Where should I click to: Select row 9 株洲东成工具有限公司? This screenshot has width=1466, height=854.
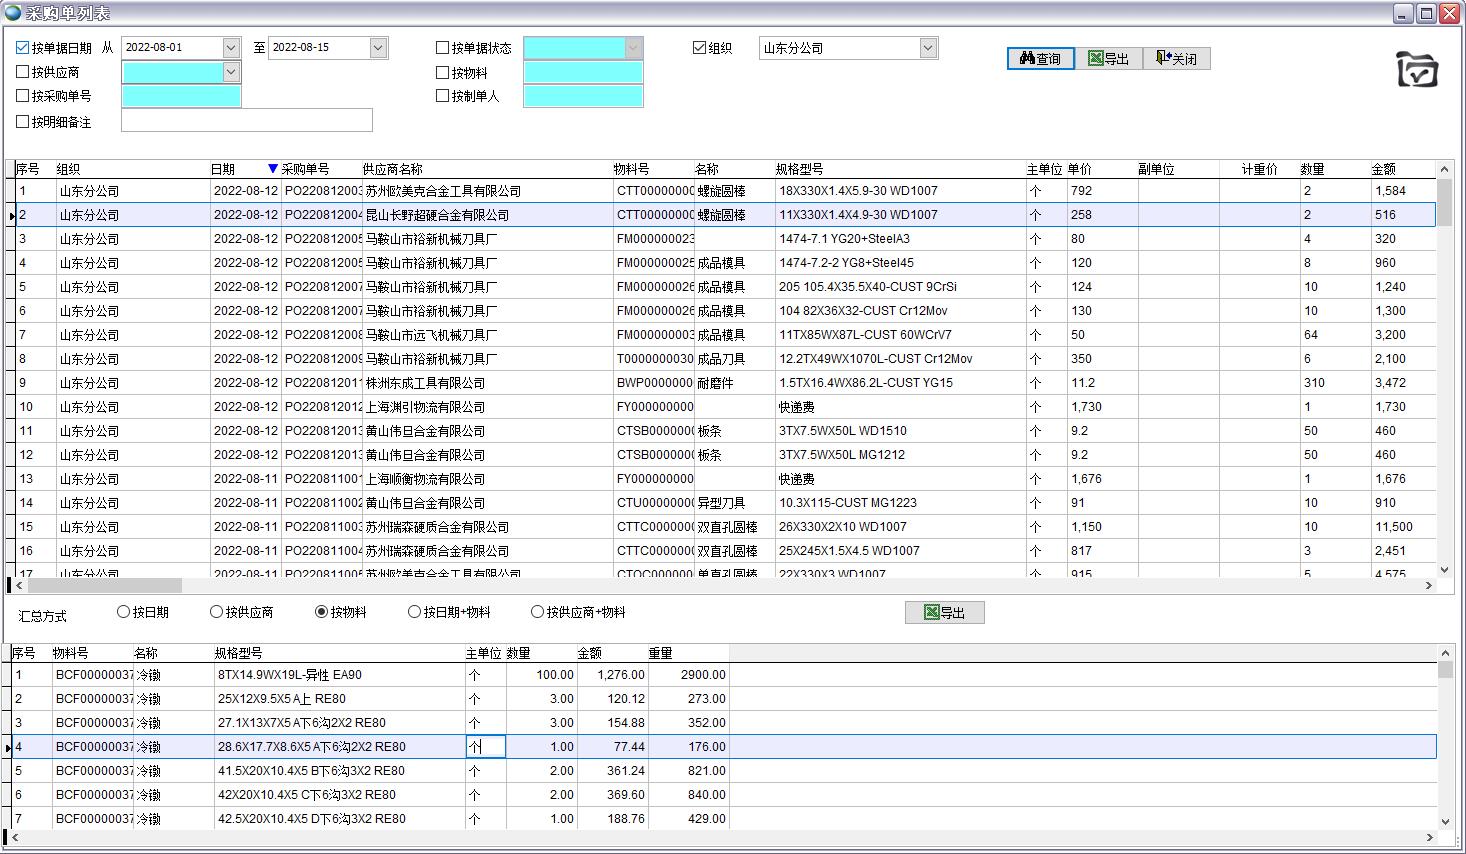coord(425,383)
